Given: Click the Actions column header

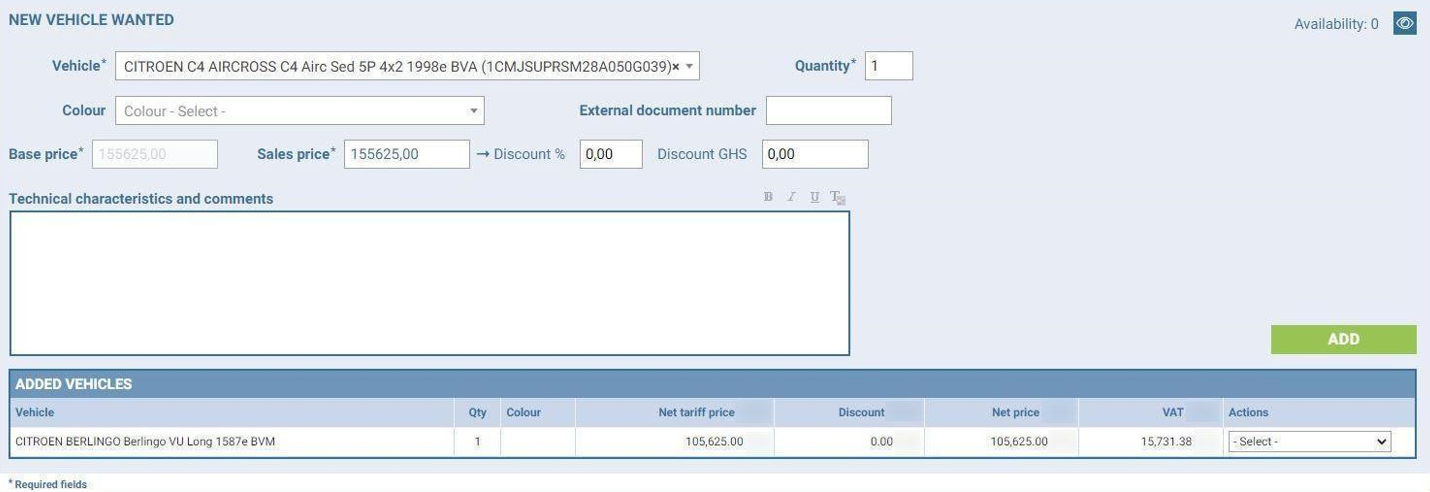Looking at the screenshot, I should [x=1248, y=412].
